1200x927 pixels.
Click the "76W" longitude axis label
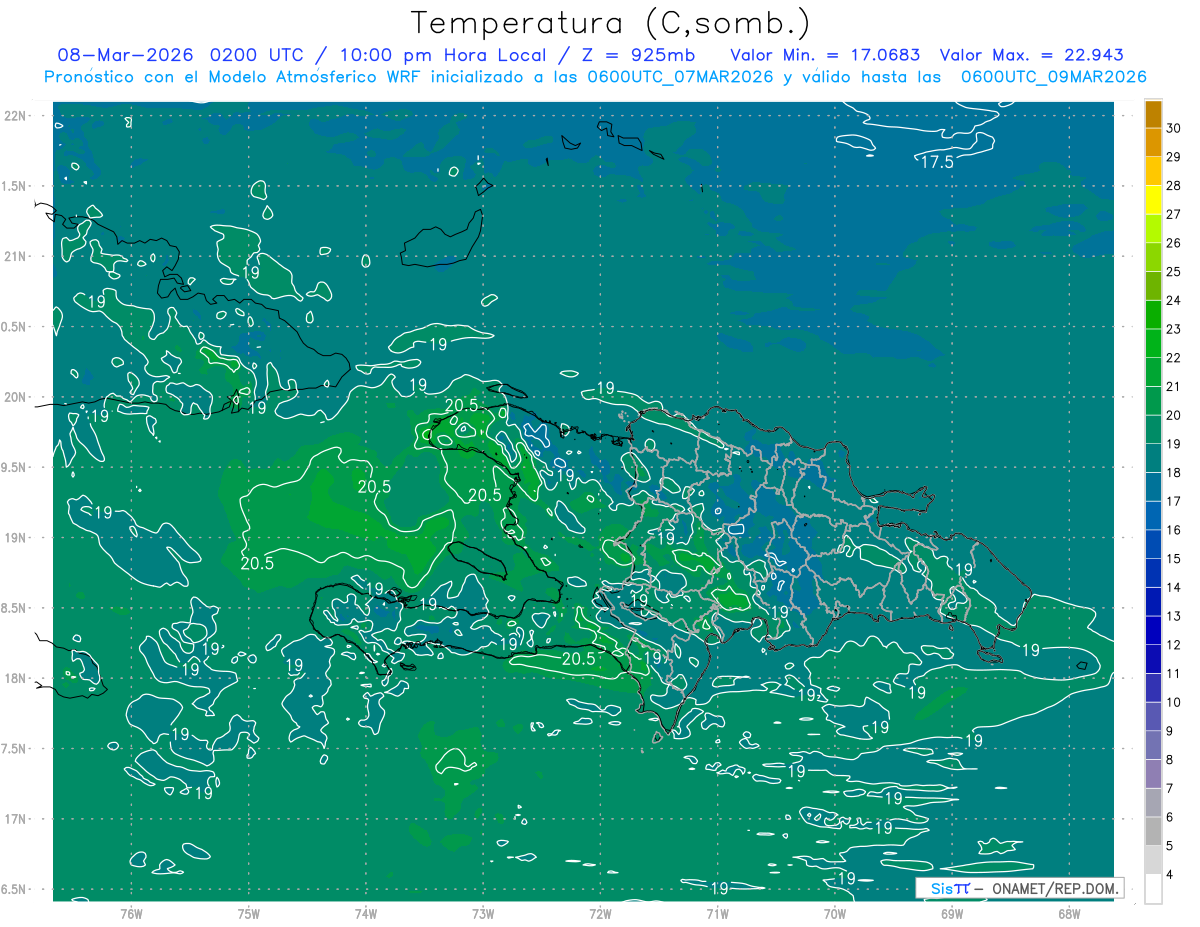[131, 914]
